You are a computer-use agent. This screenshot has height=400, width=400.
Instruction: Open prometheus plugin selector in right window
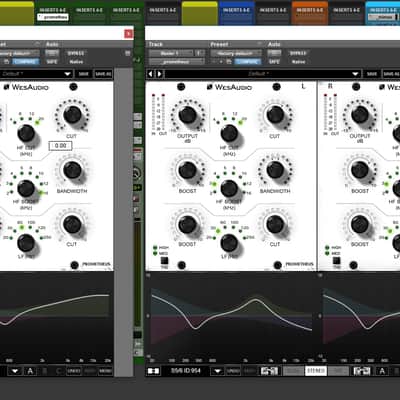177,62
